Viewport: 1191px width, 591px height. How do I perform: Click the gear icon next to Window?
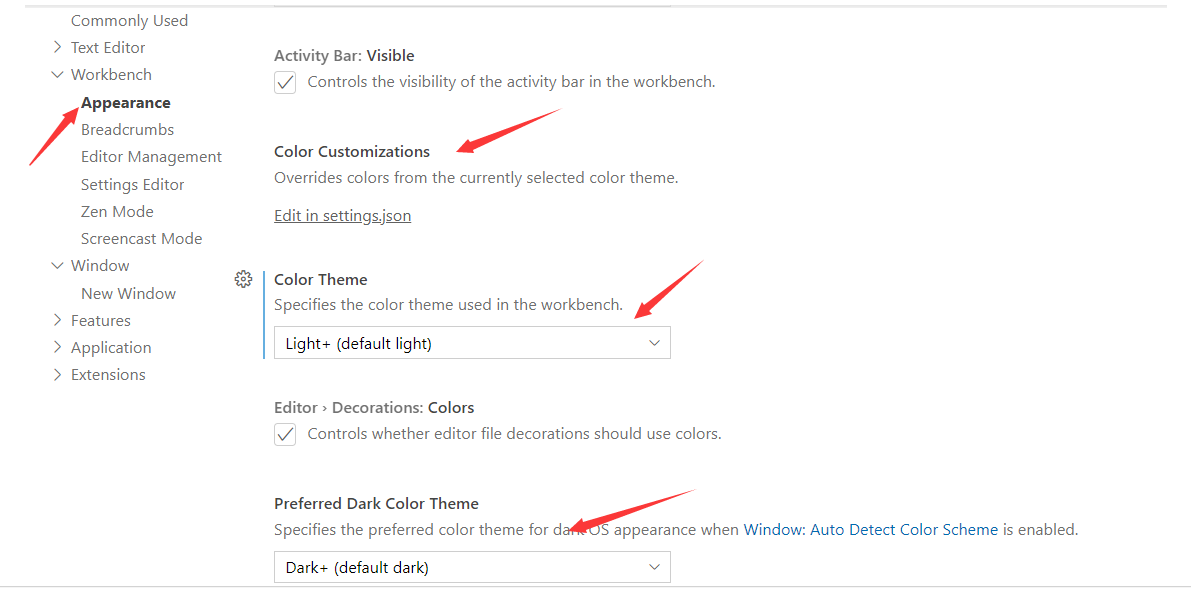(x=243, y=279)
